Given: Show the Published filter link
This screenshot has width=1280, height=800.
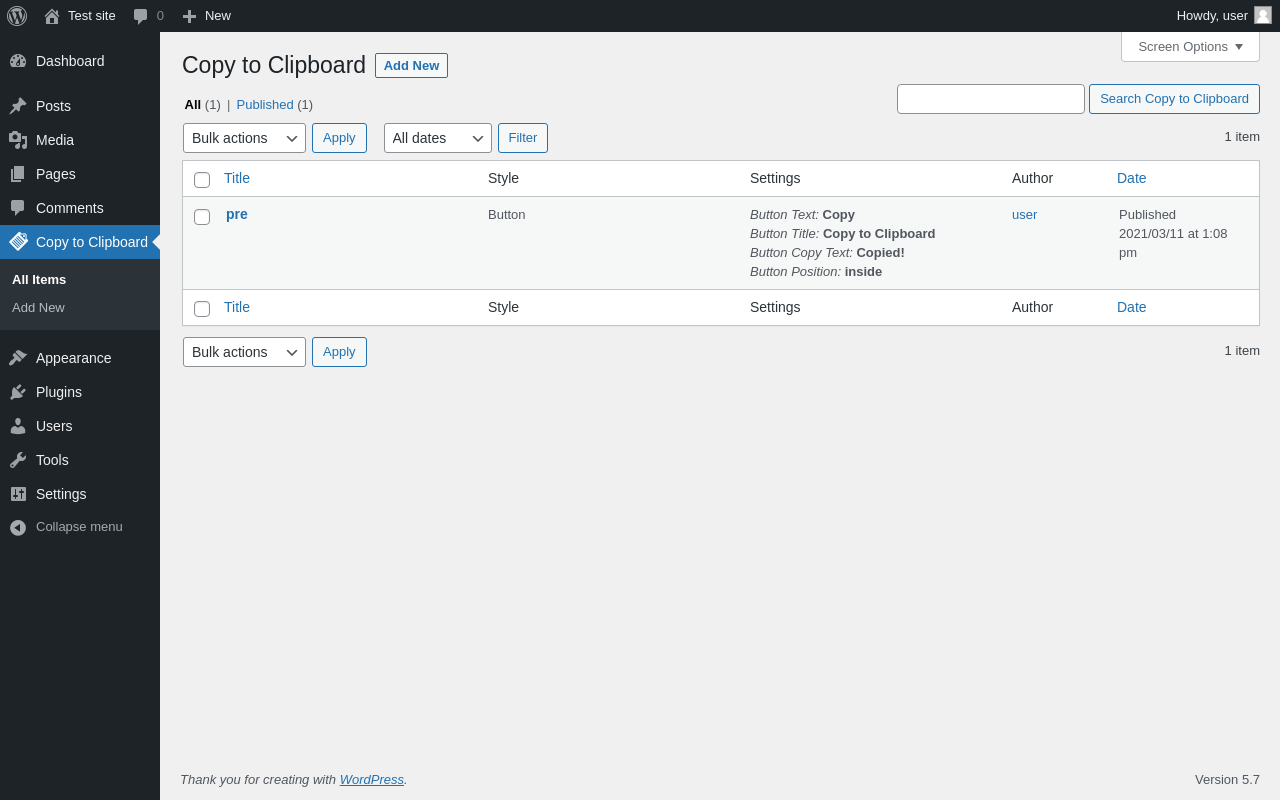Looking at the screenshot, I should (265, 104).
